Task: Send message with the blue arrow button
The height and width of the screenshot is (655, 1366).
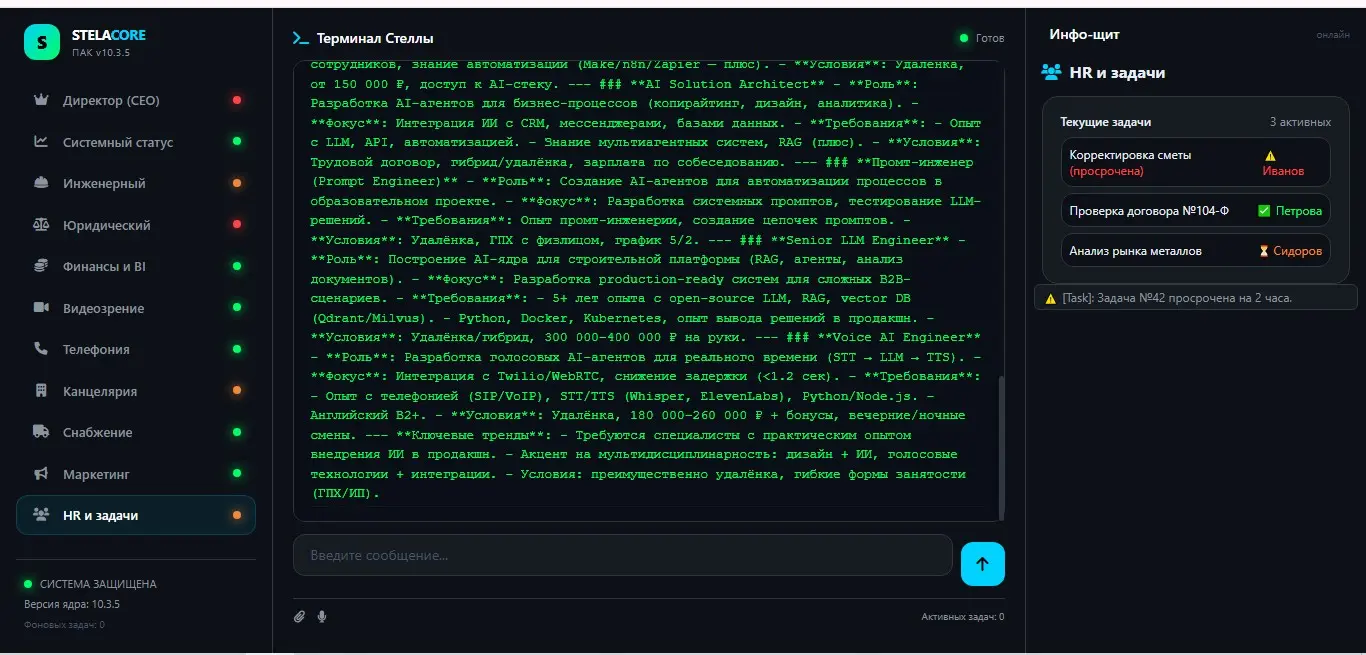Action: 982,564
